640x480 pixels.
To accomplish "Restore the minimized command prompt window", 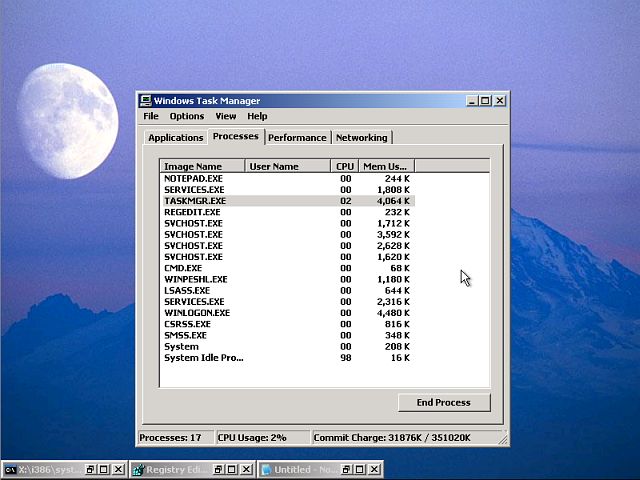I will (90, 469).
